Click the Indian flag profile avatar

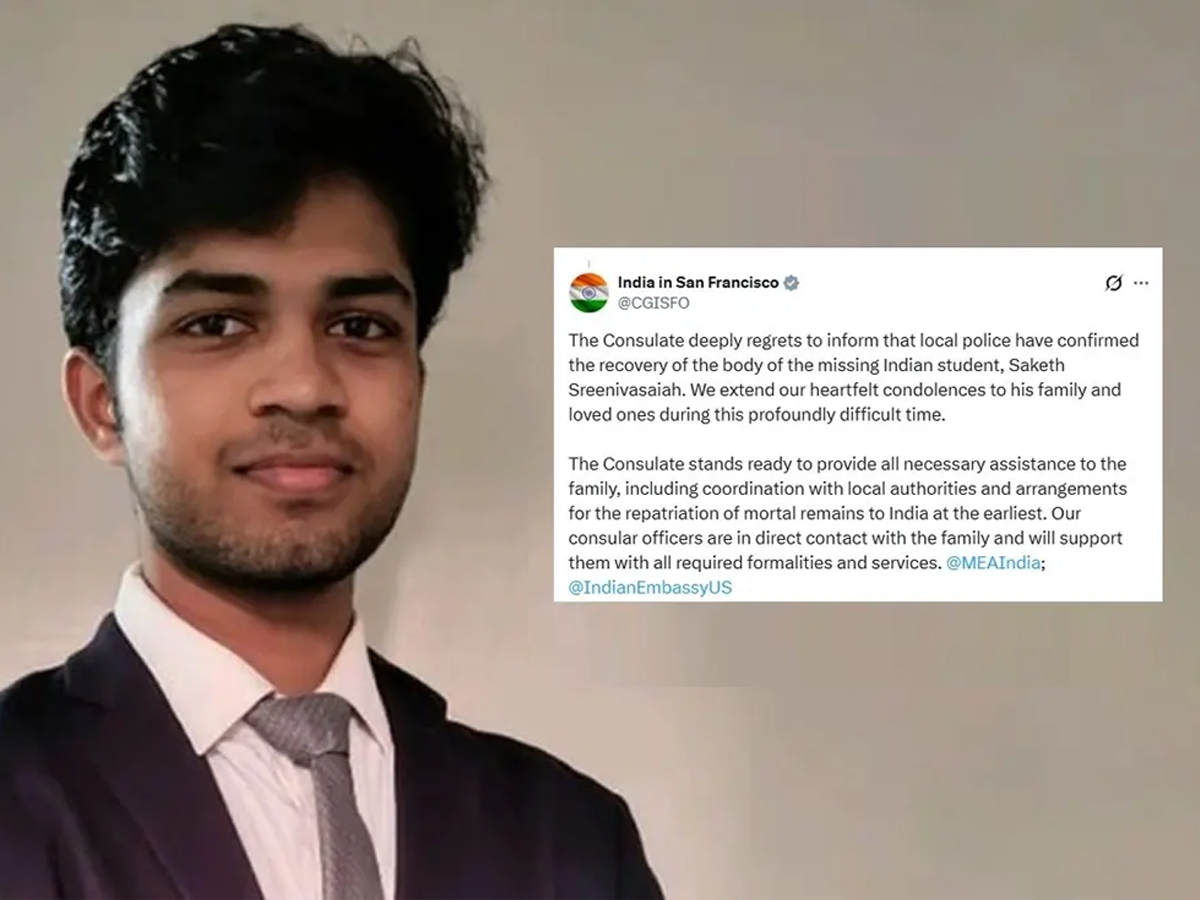pos(588,292)
